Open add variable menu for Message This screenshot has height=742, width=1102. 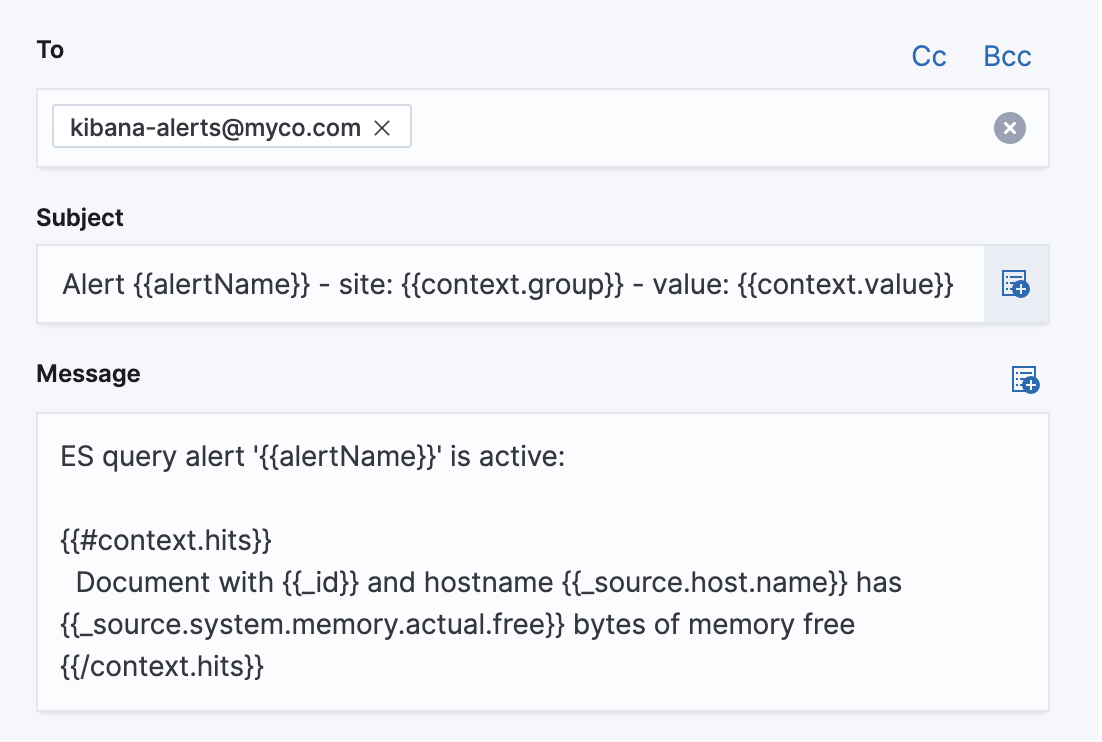click(1025, 380)
